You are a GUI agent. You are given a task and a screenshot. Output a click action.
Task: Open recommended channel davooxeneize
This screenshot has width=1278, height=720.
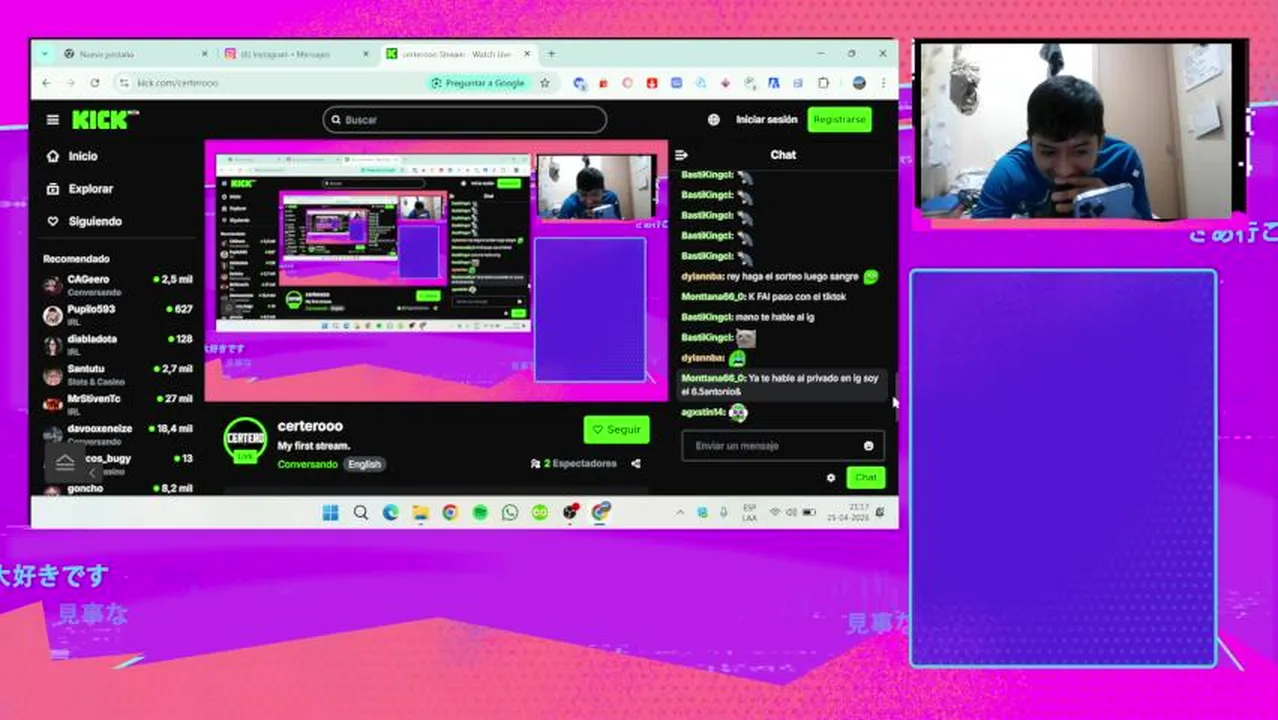coord(118,434)
